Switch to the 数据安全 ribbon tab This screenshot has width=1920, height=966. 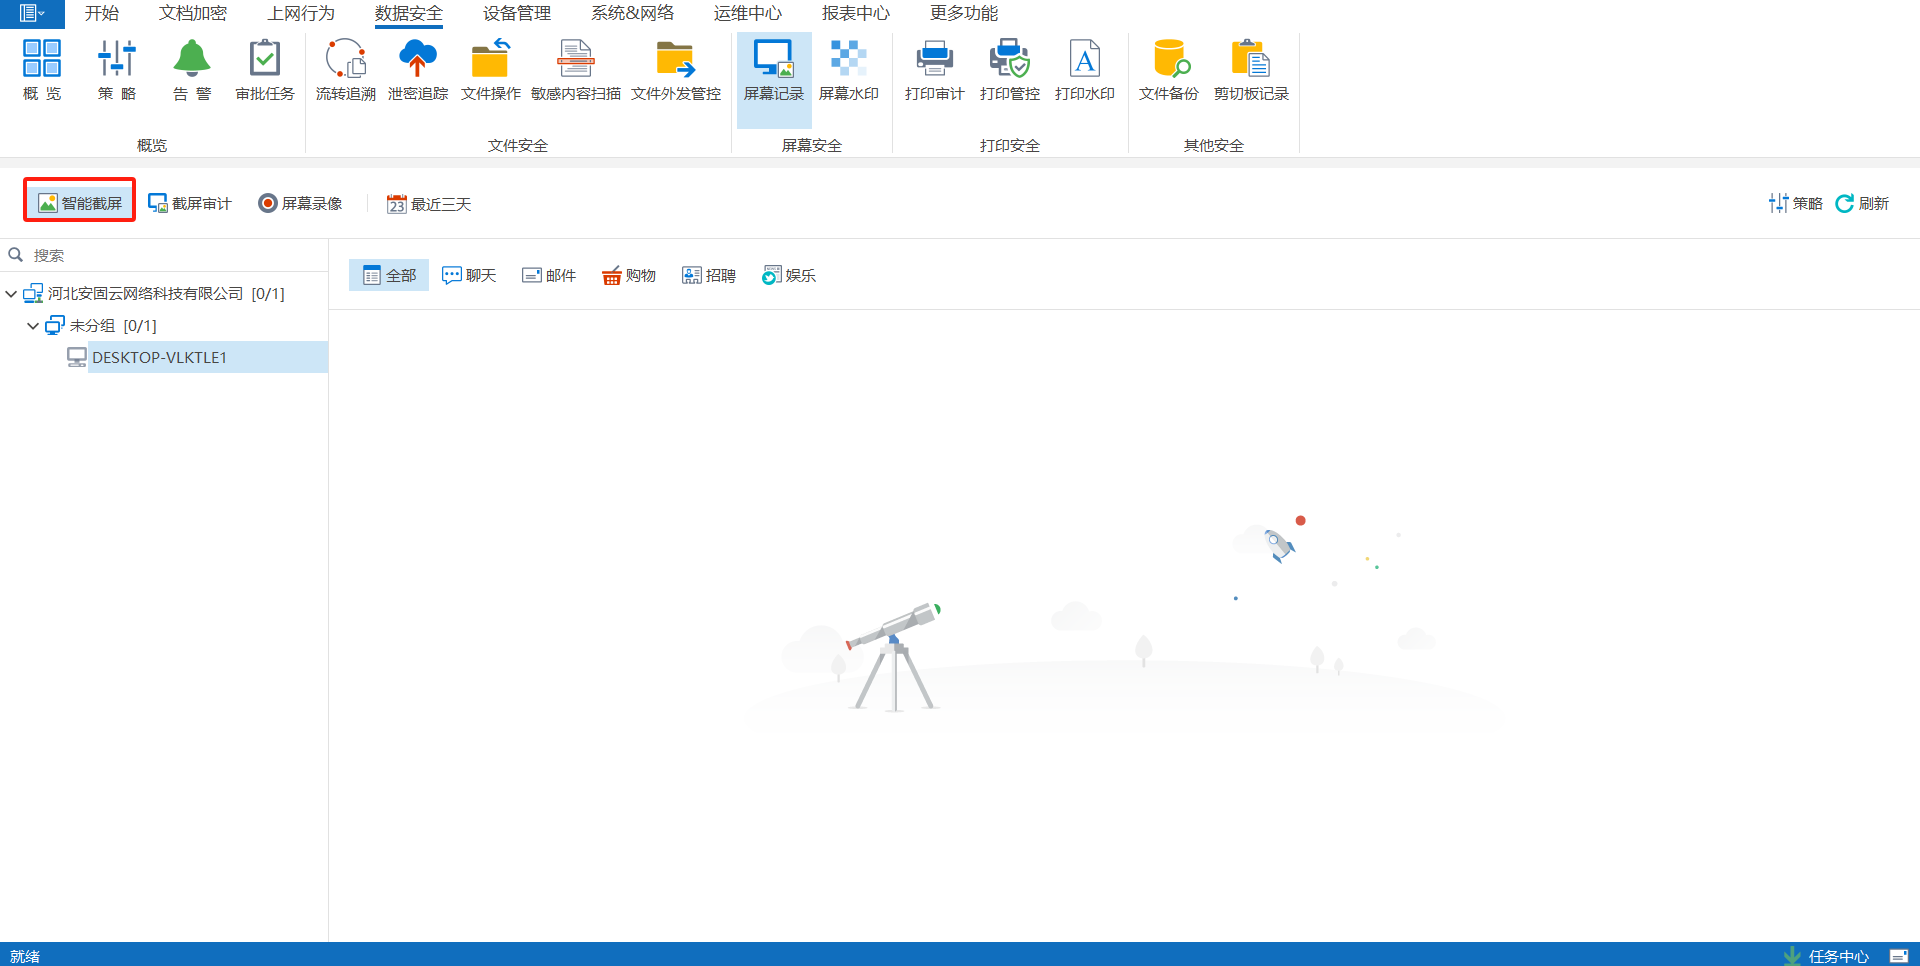[409, 14]
